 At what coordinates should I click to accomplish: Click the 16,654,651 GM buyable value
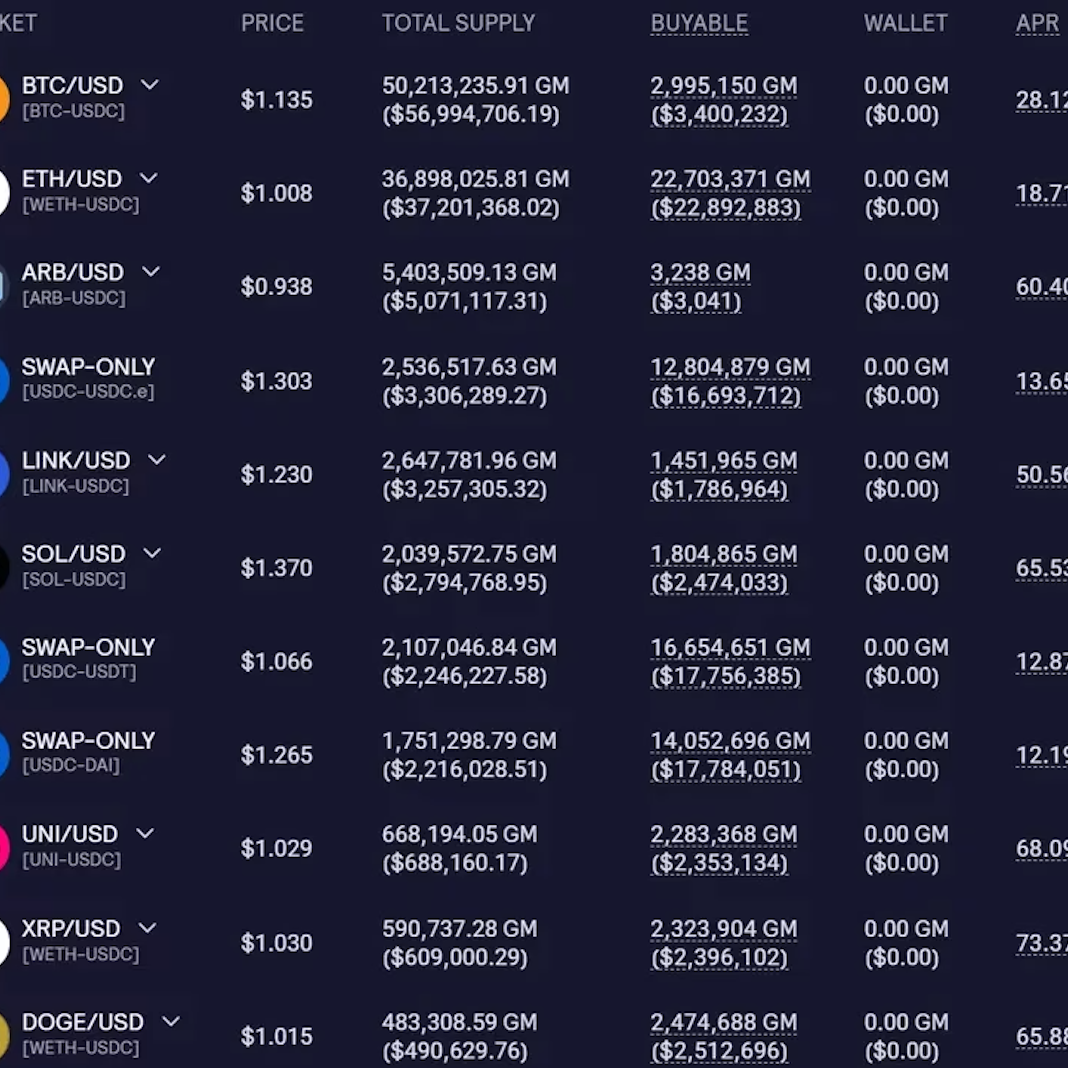(x=730, y=647)
